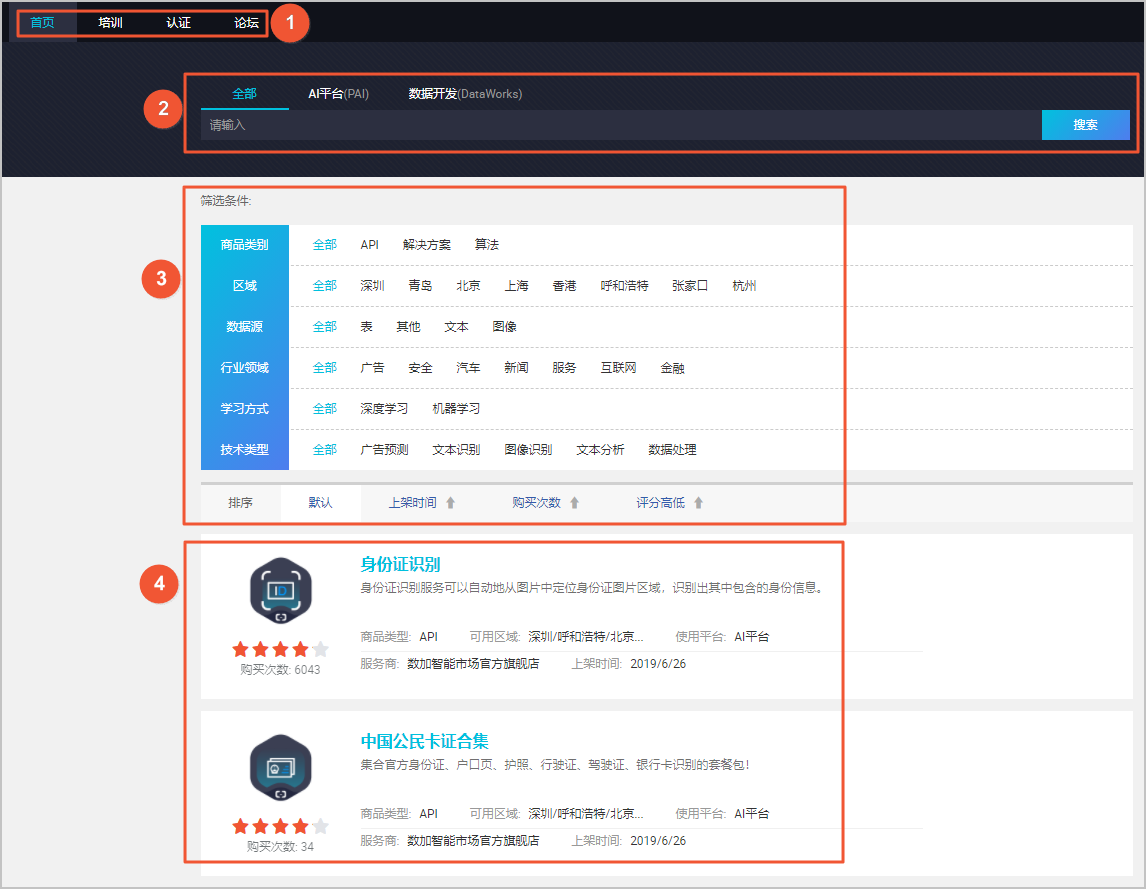Click the star rating above 购买次数: 34

click(x=281, y=826)
